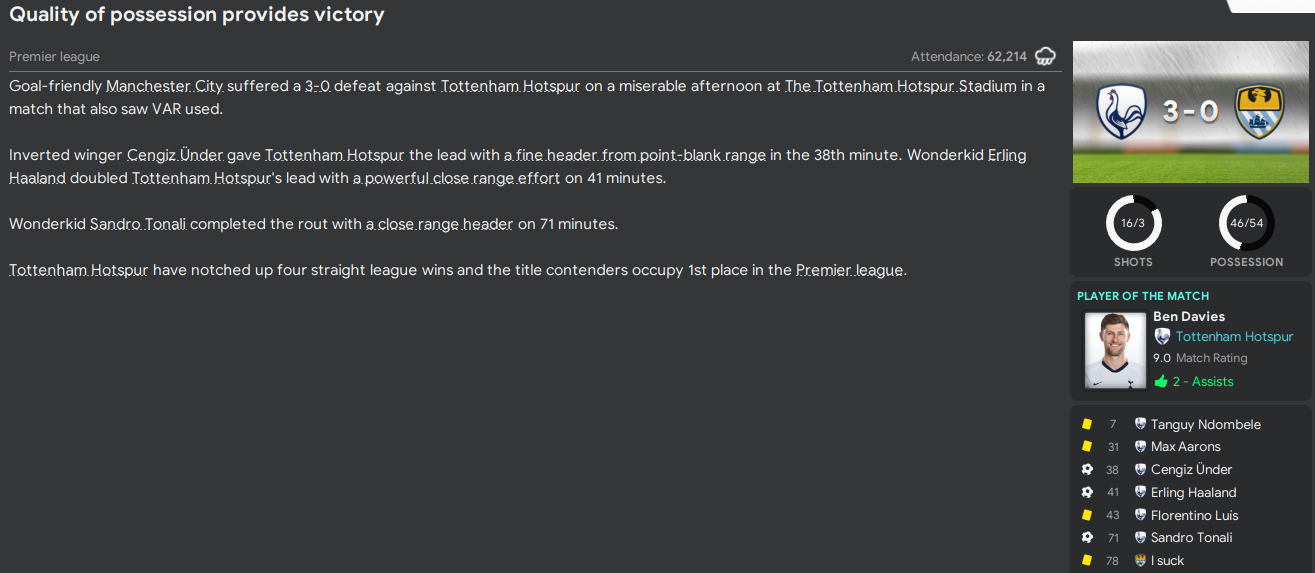Click the possession 46/54 ring chart

coord(1246,223)
